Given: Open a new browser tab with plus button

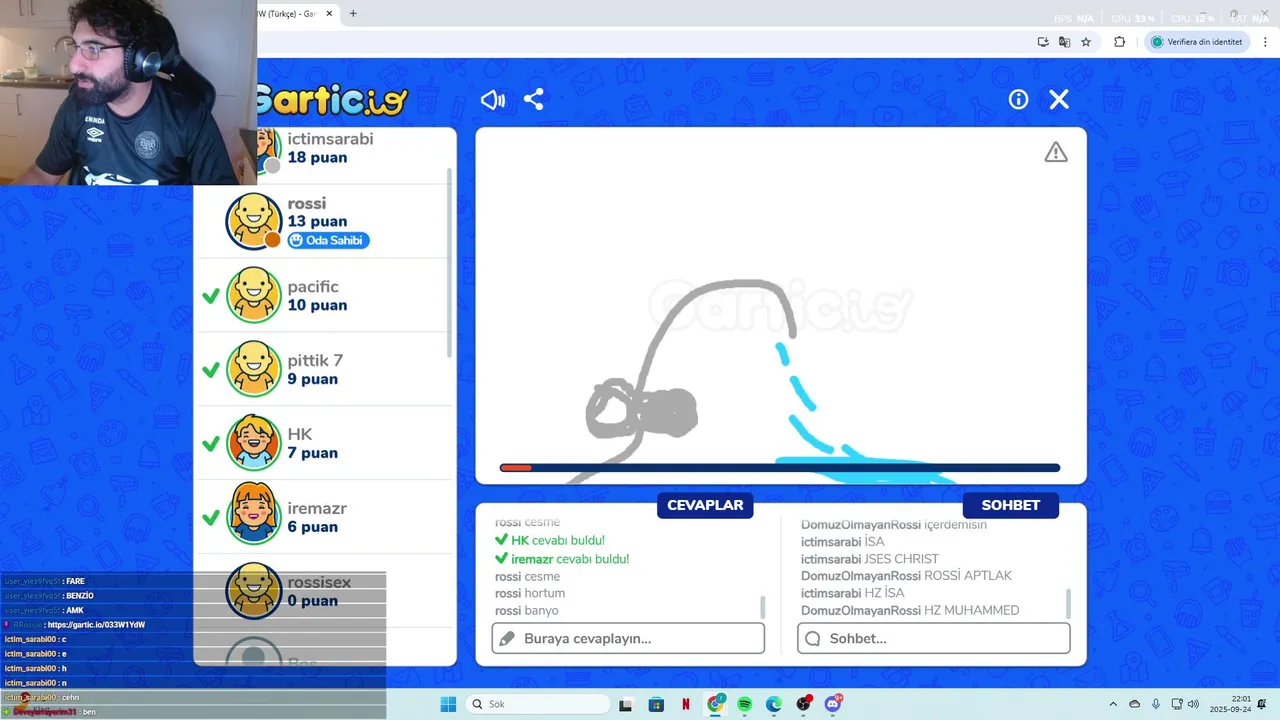Looking at the screenshot, I should (x=353, y=14).
